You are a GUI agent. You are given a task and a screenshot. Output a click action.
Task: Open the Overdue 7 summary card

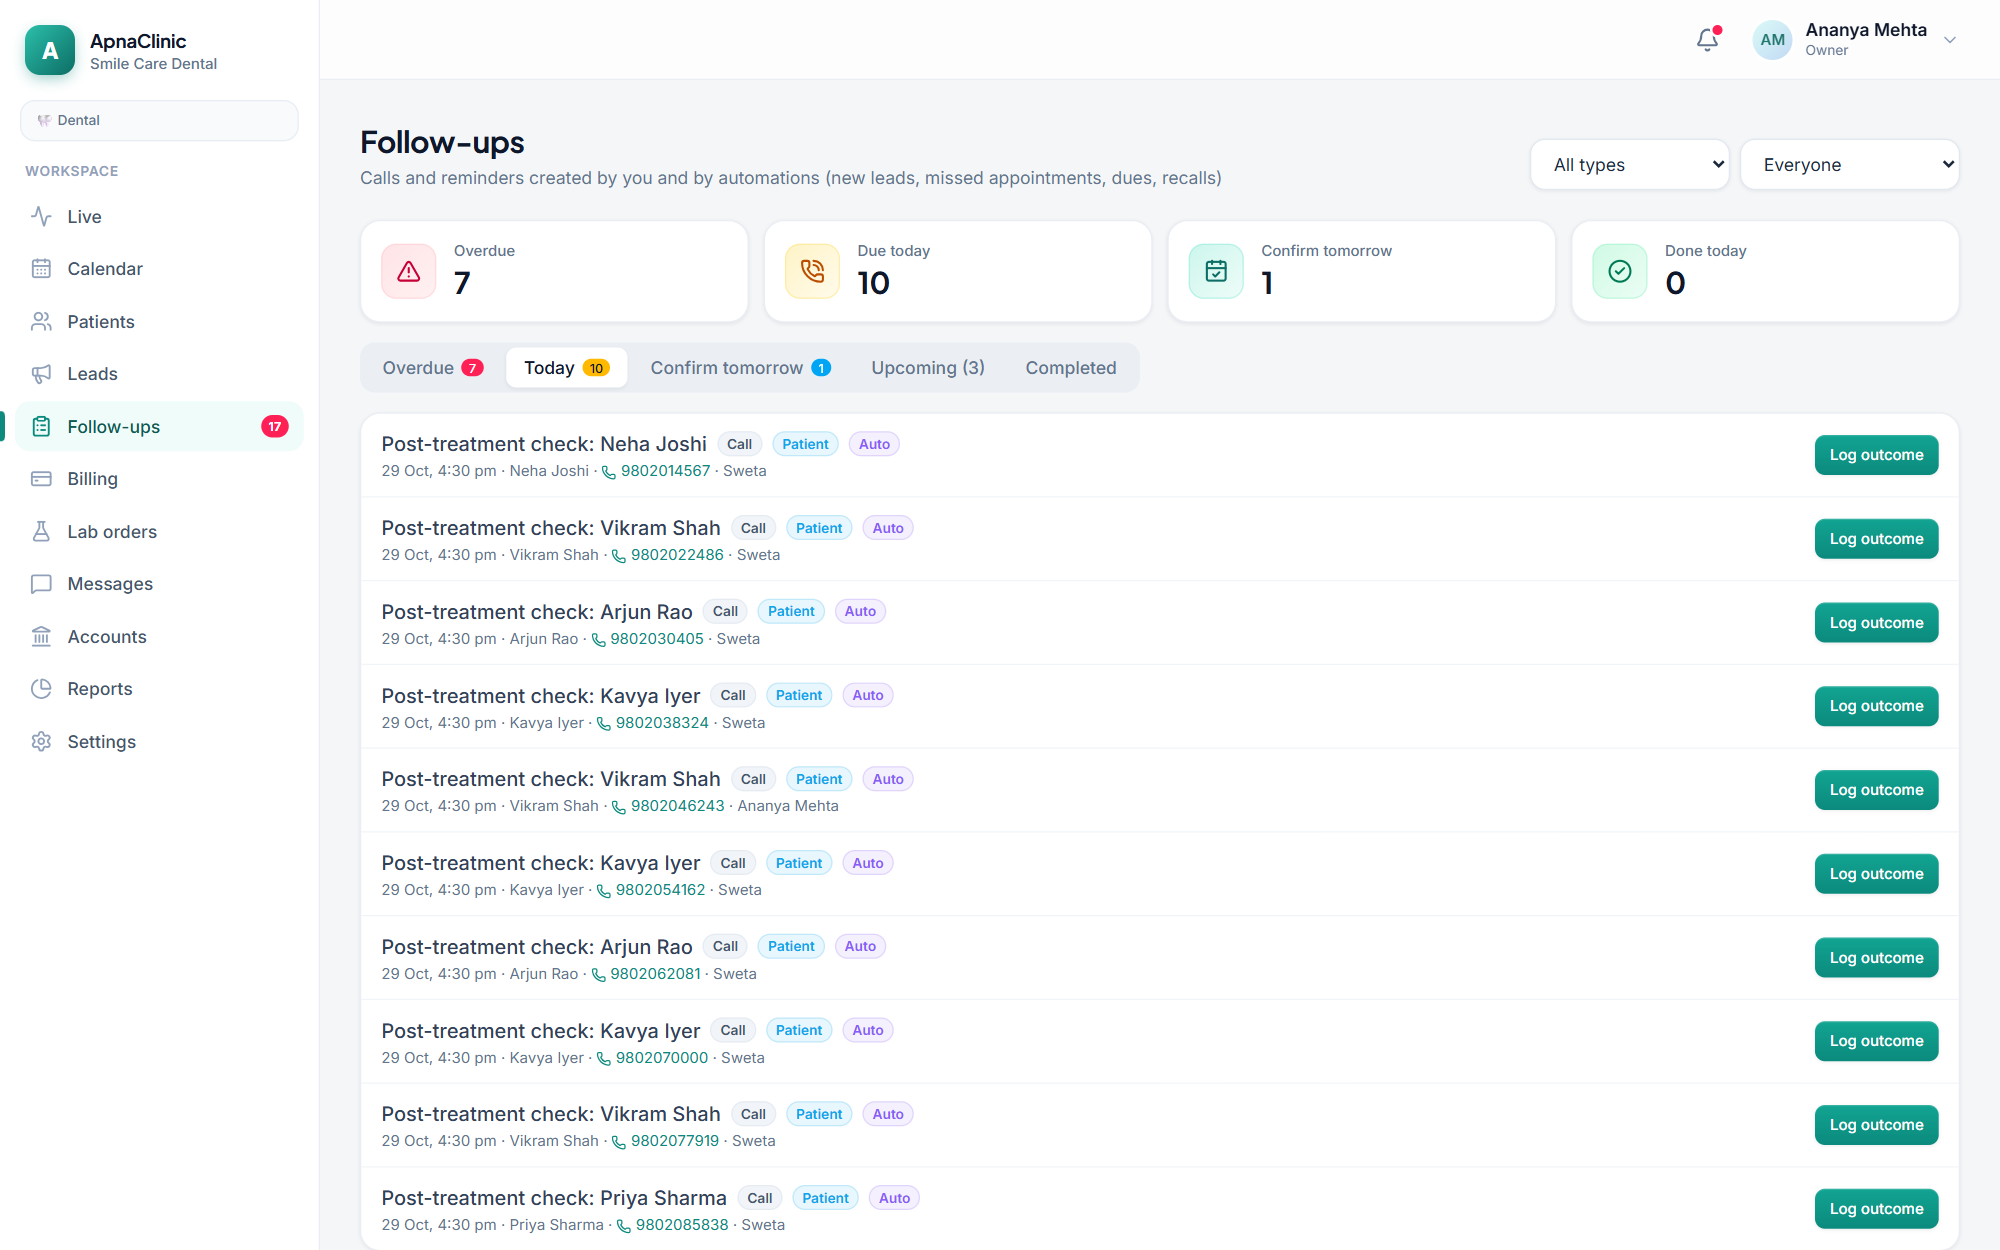coord(554,271)
